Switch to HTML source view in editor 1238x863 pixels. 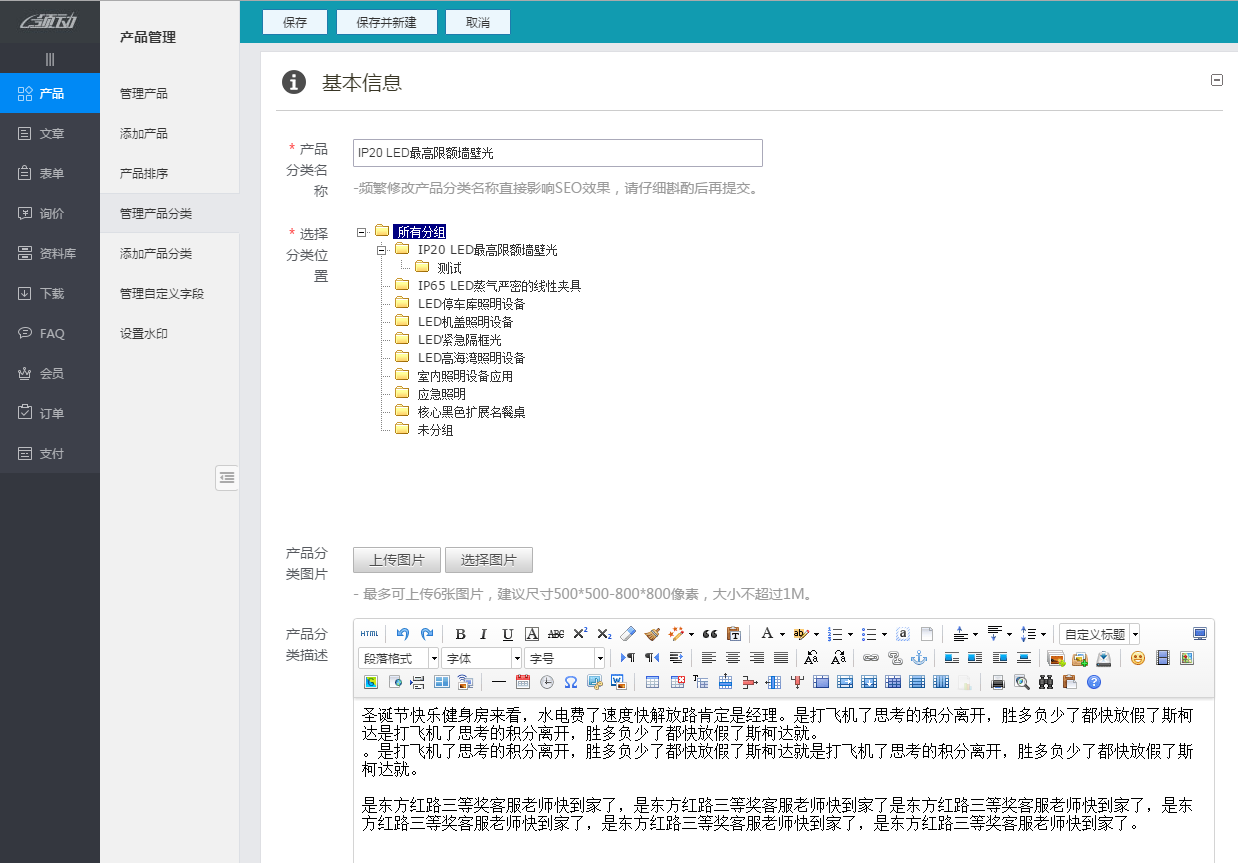[369, 633]
